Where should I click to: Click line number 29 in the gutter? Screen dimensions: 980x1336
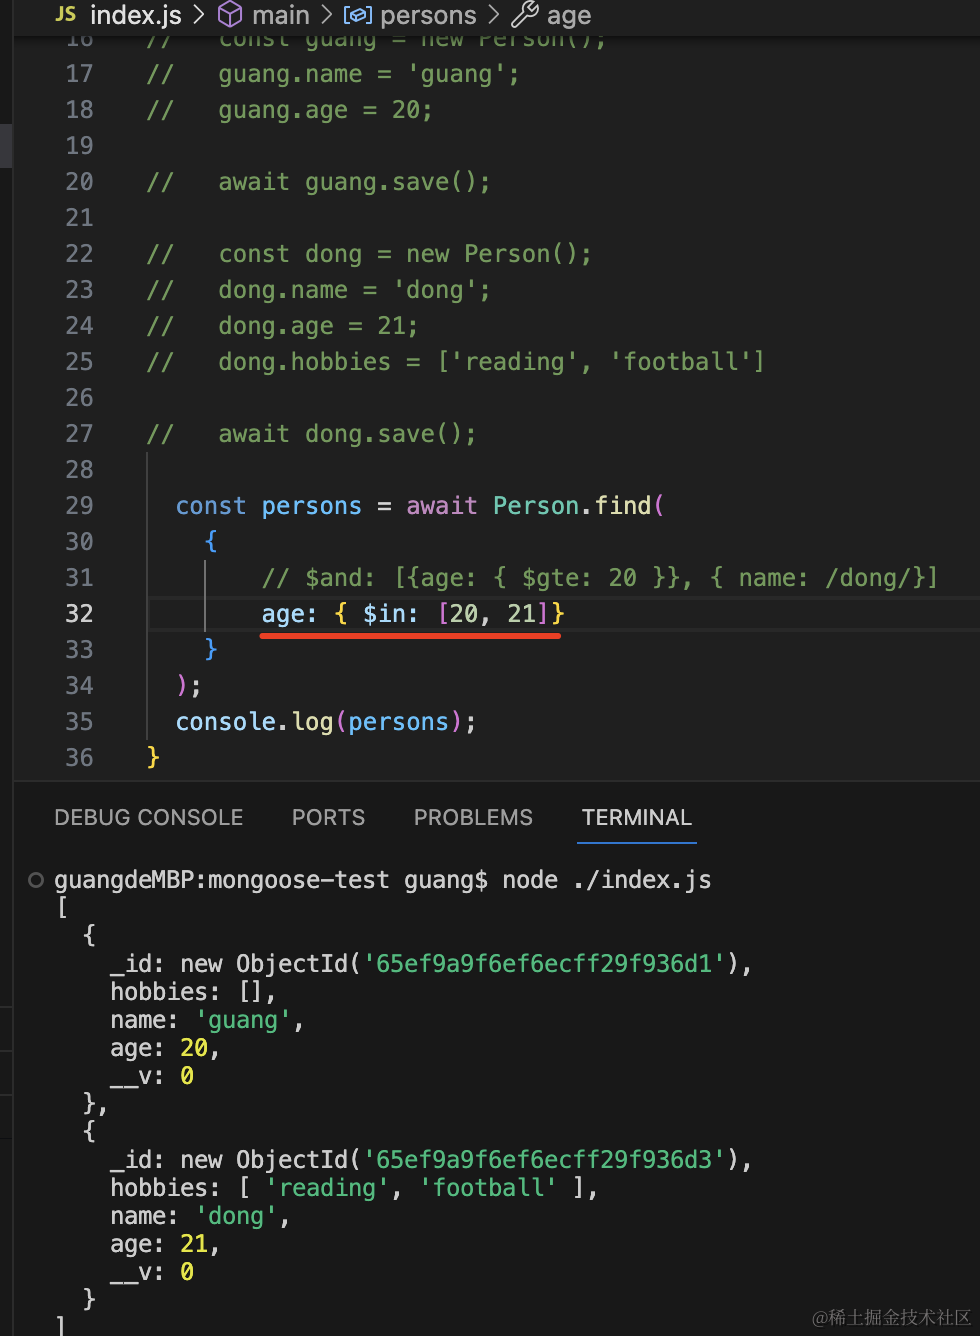[x=79, y=505]
